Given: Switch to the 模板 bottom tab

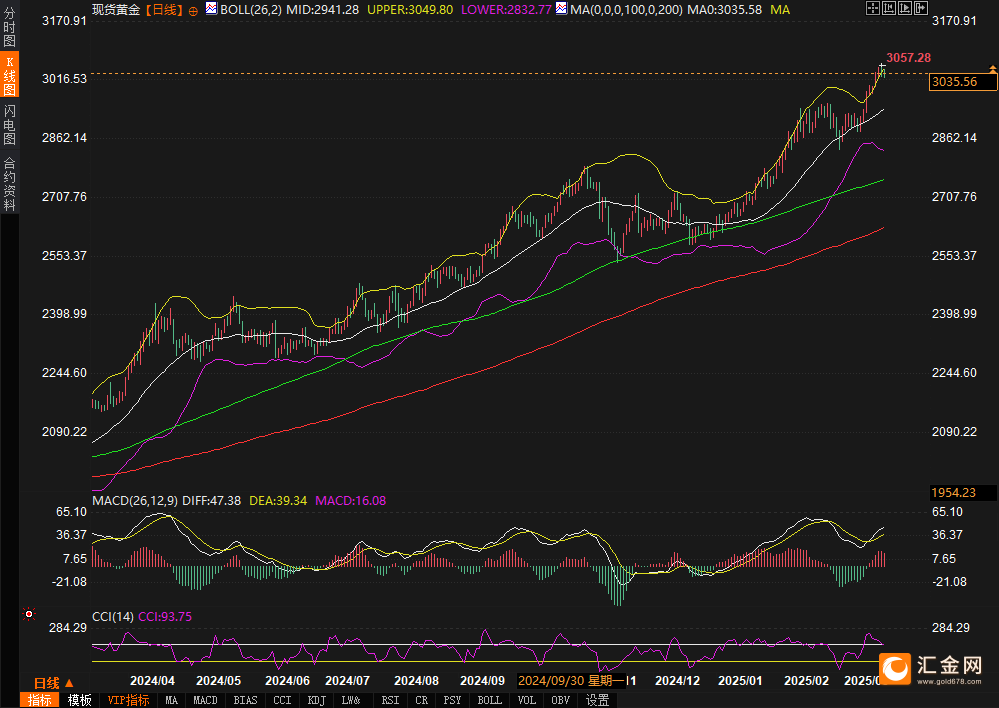Looking at the screenshot, I should point(80,700).
